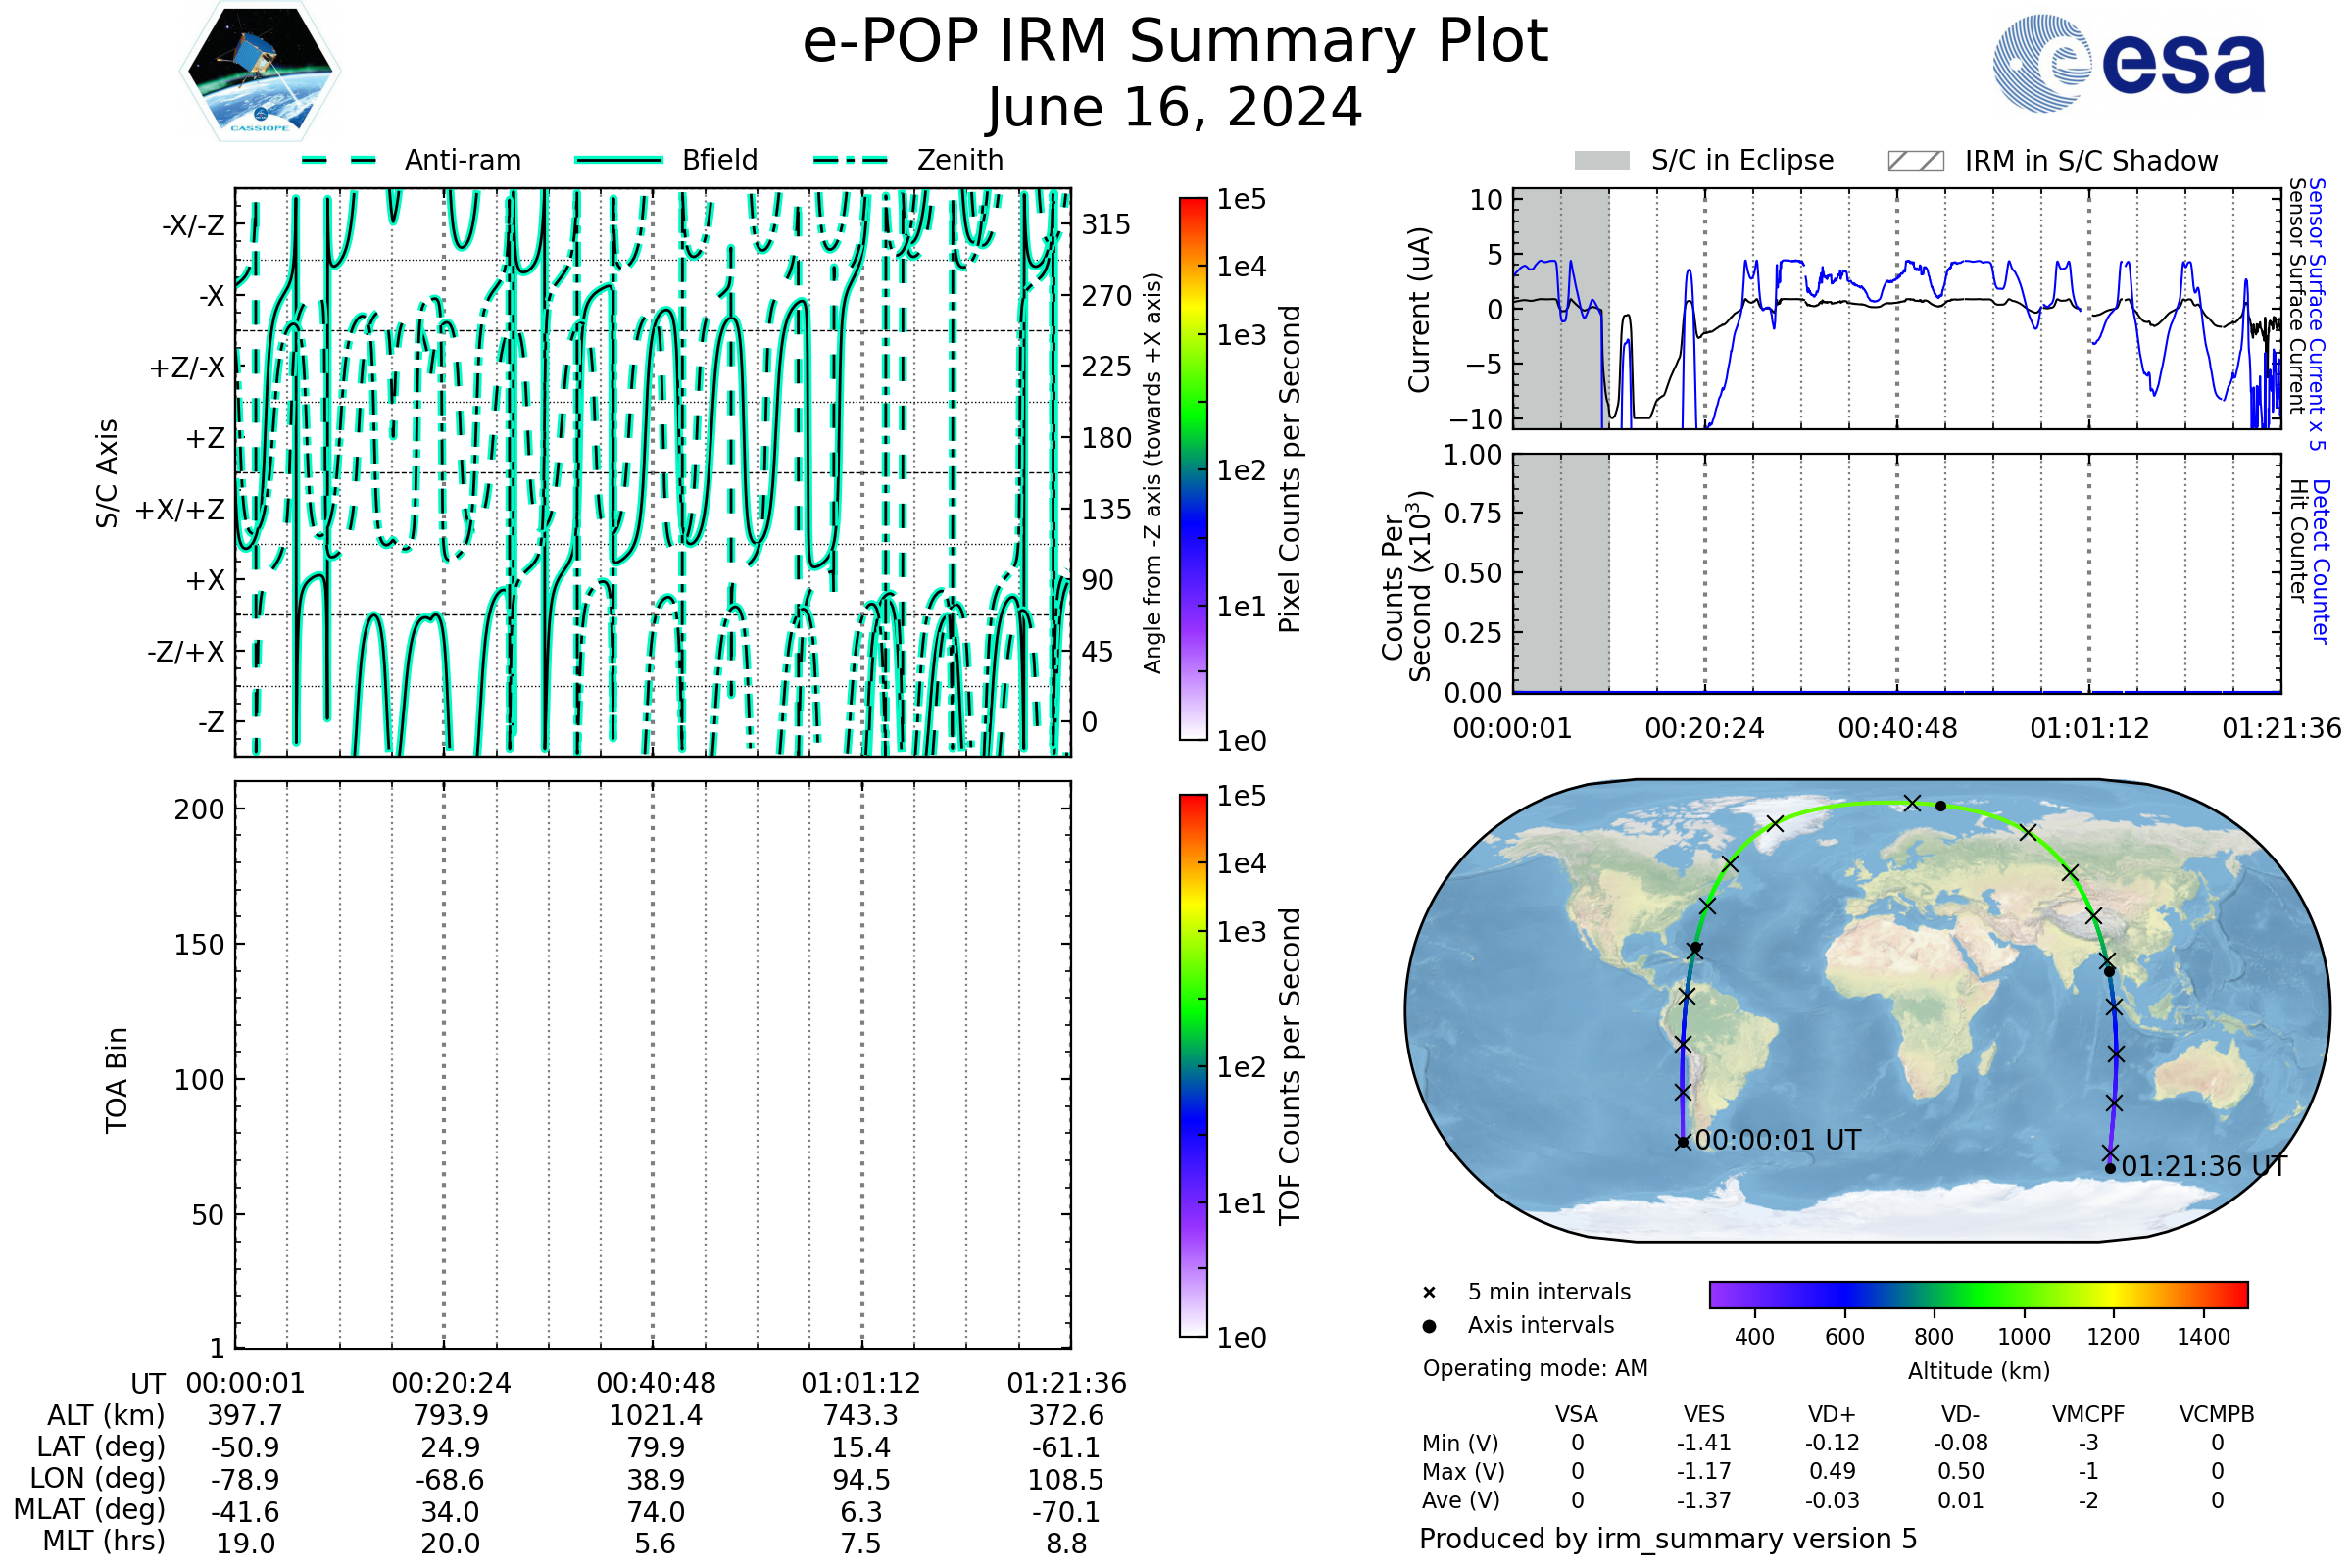Click the 5 min intervals cross marker
The height and width of the screenshot is (1568, 2352).
point(1429,1293)
